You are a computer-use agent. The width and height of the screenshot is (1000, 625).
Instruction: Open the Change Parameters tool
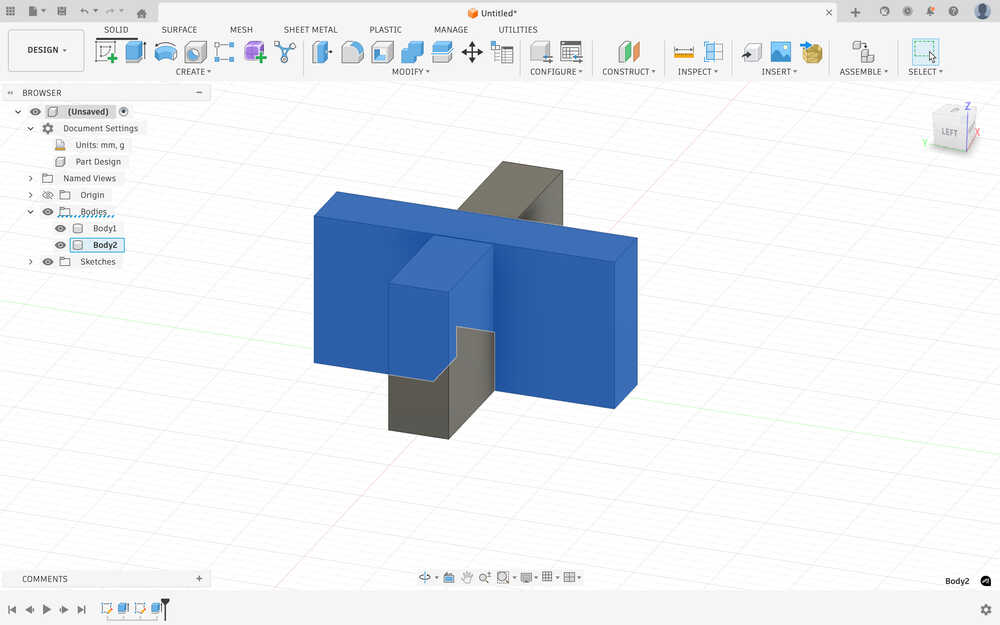tap(502, 52)
